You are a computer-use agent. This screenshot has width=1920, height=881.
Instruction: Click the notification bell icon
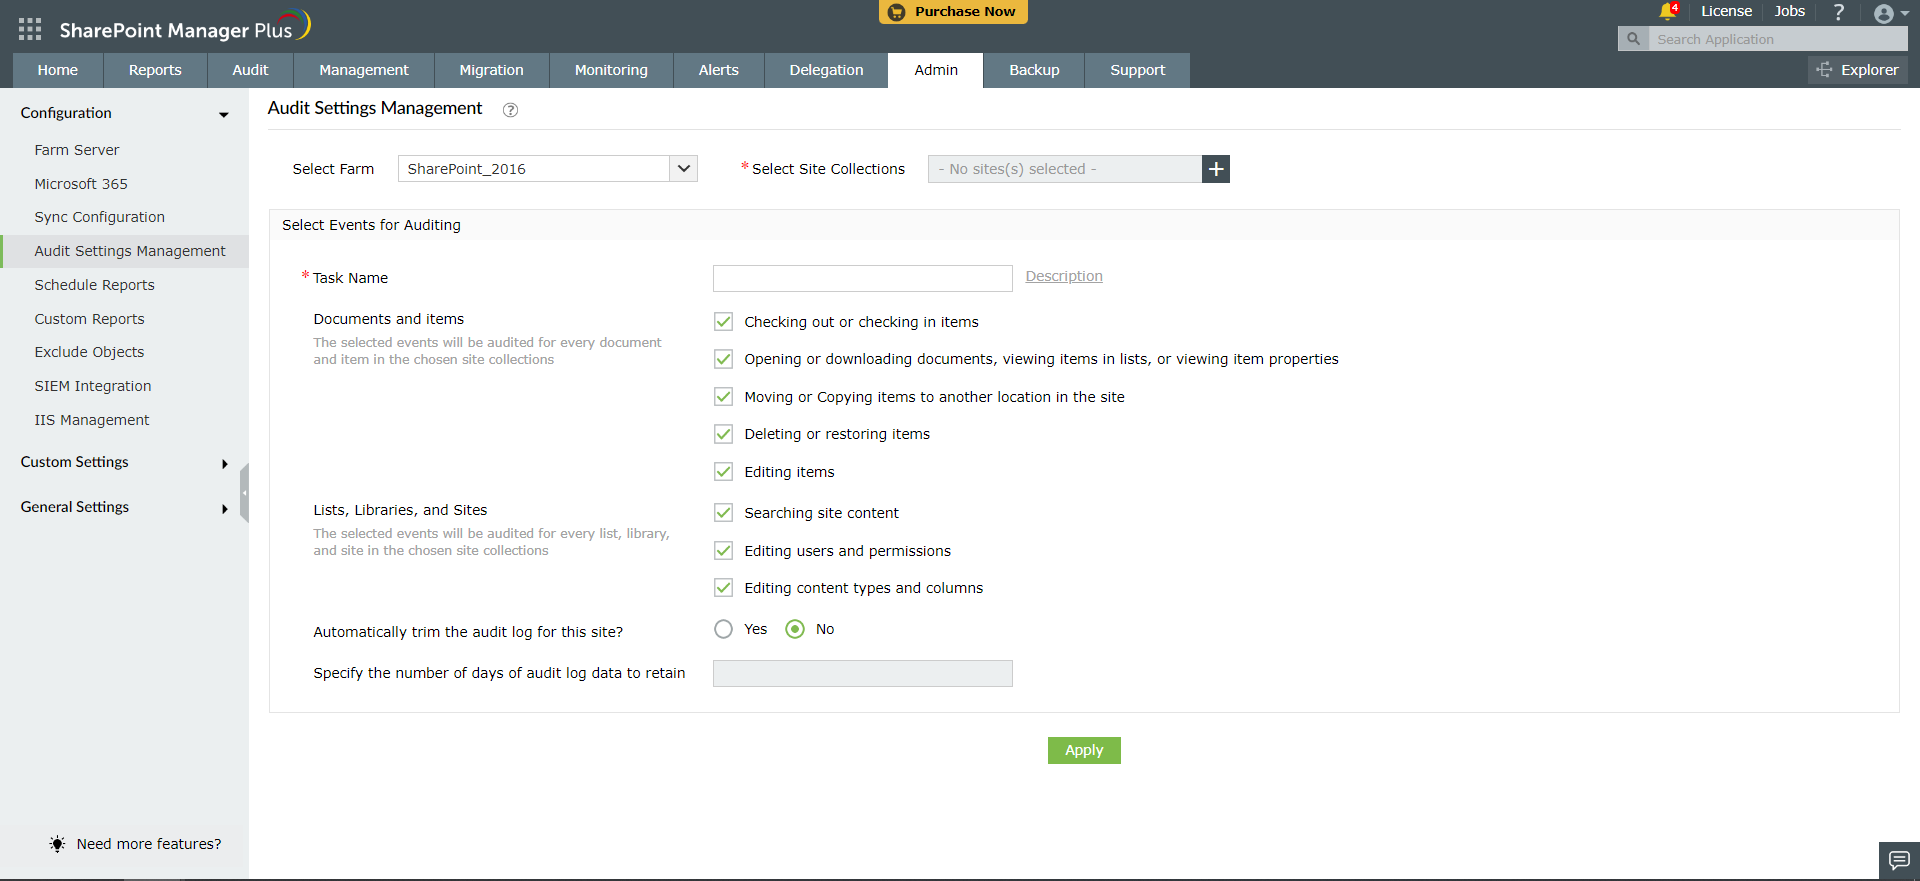[1667, 12]
